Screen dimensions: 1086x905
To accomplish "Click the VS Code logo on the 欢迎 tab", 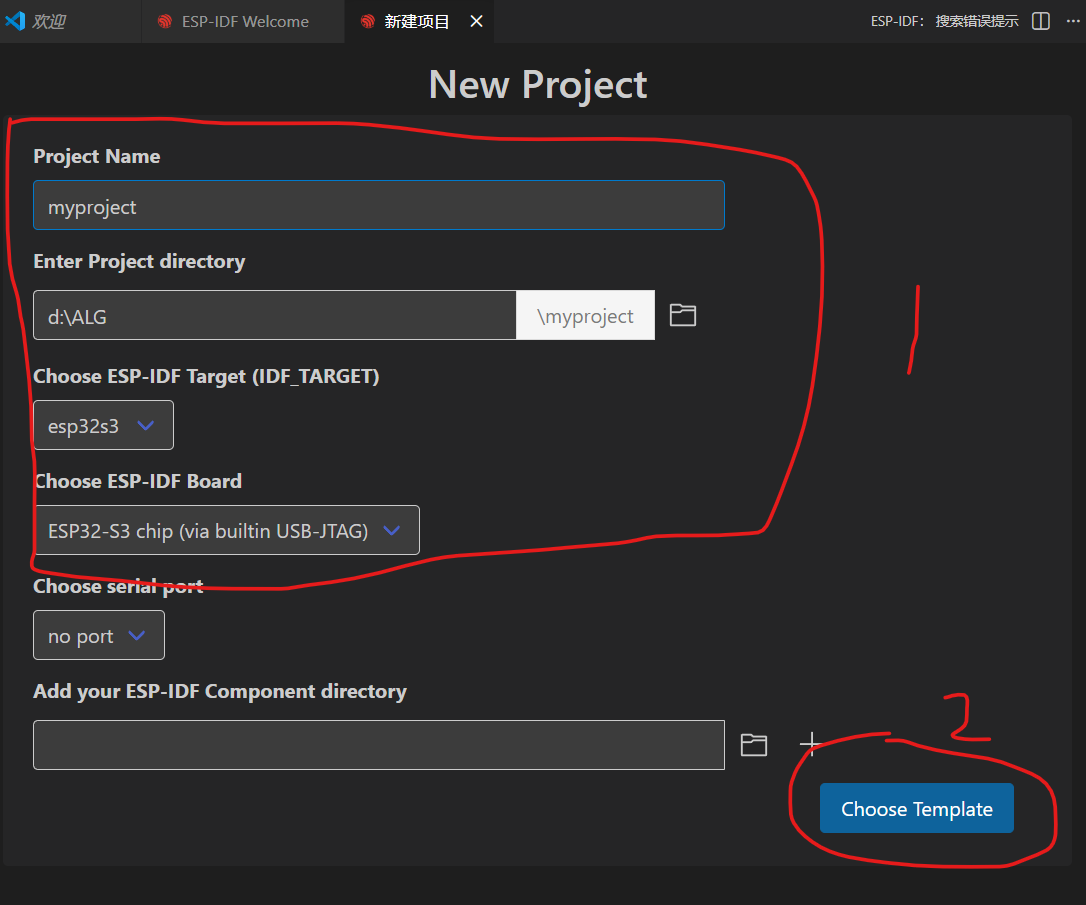I will coord(15,21).
